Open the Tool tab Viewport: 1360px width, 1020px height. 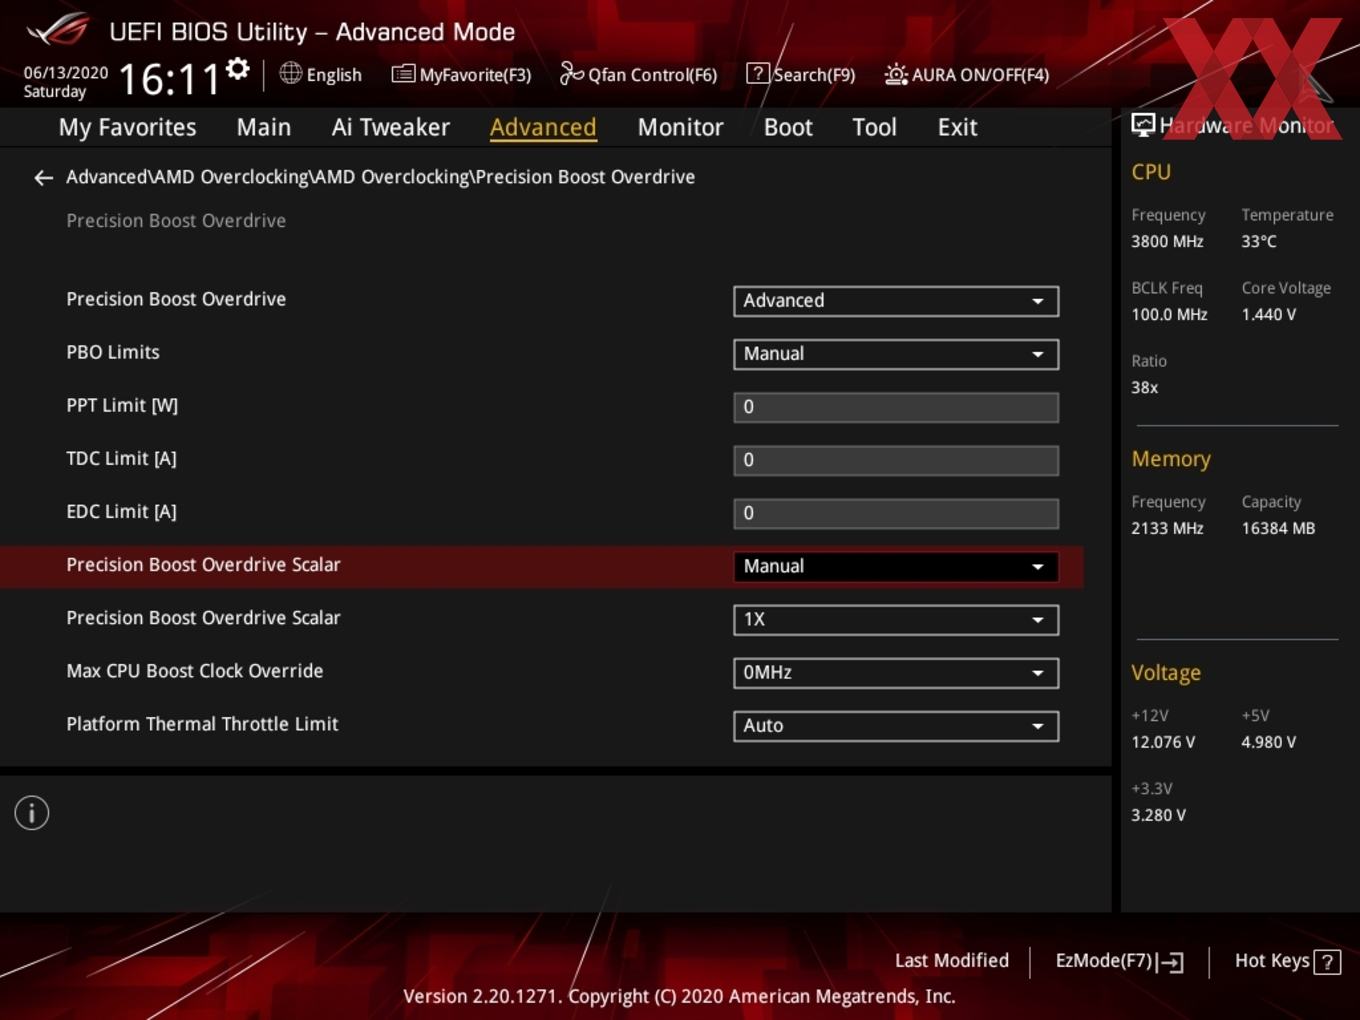point(874,127)
